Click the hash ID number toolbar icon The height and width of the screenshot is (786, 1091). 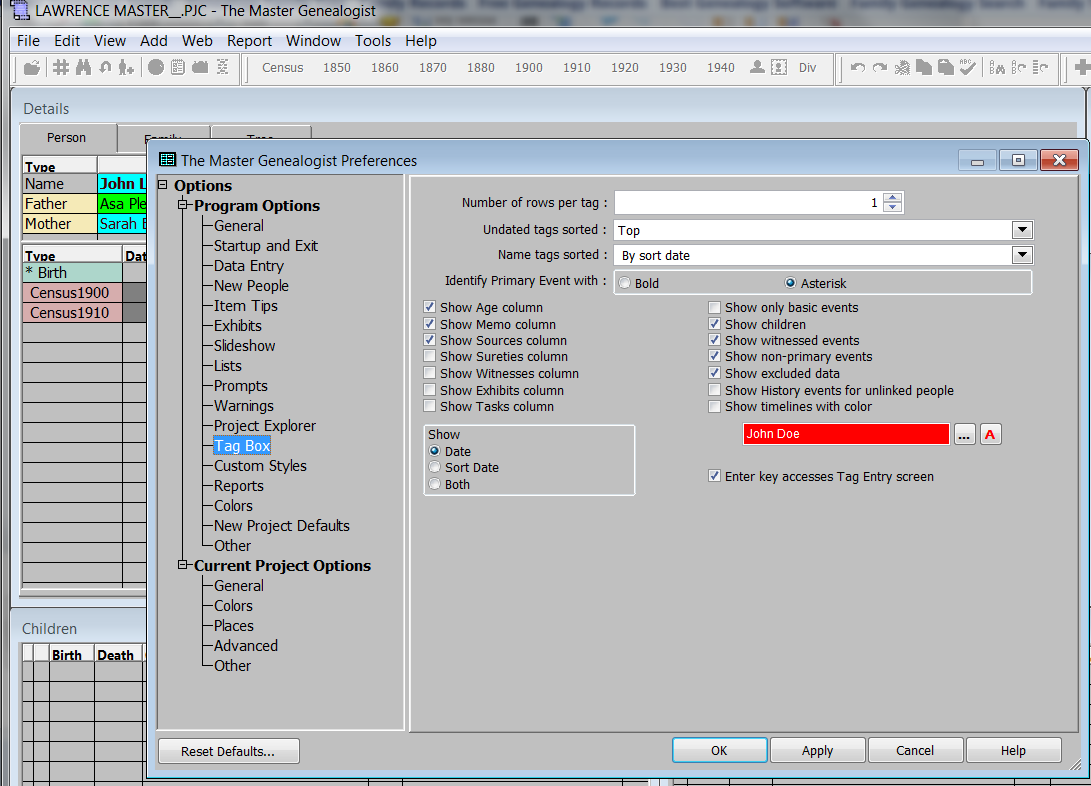click(x=61, y=67)
